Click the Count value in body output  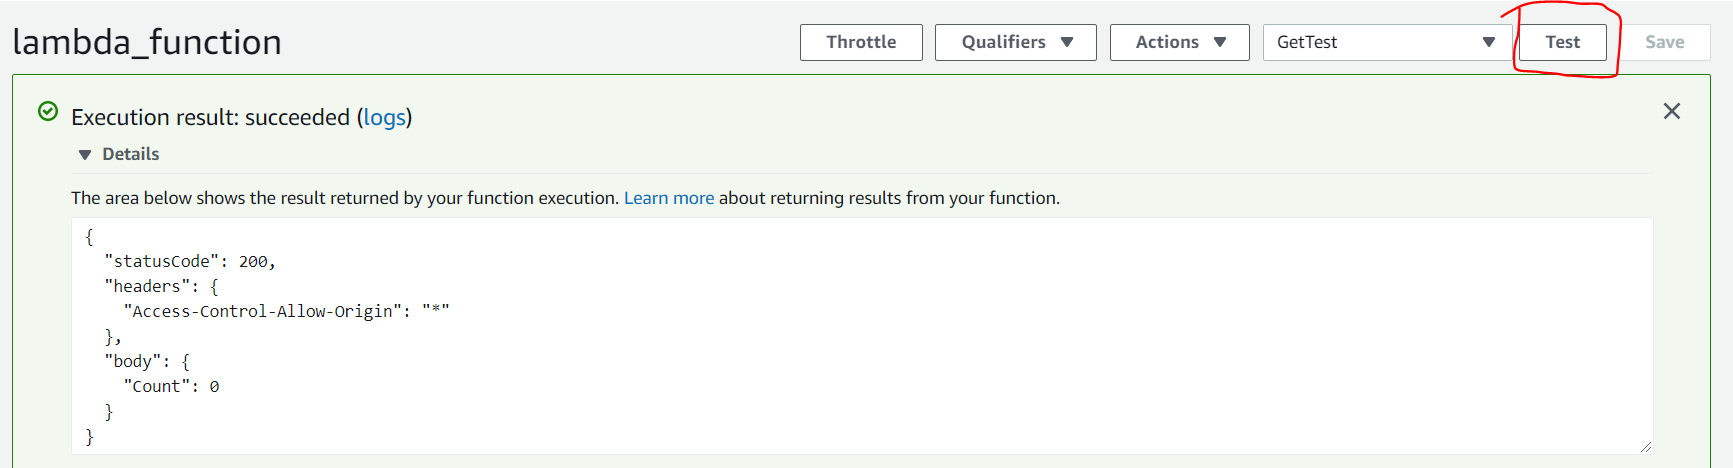(x=214, y=386)
